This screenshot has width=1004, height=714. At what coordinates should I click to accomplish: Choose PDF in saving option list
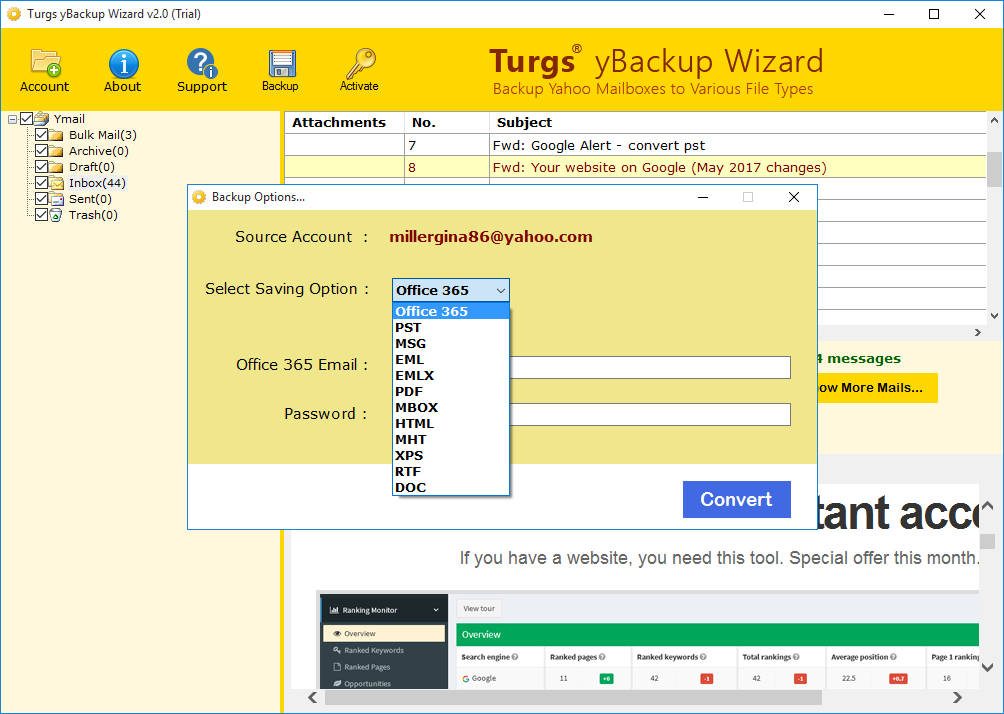coord(451,391)
